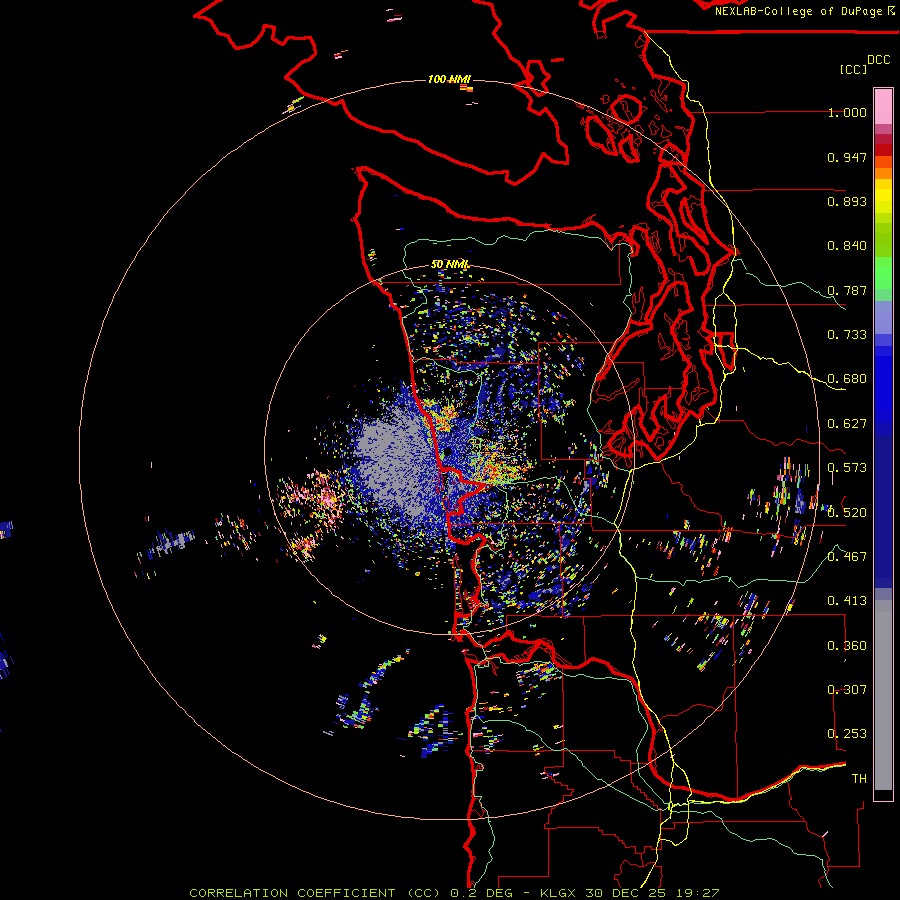Viewport: 900px width, 900px height.
Task: Select the TH threshold label
Action: click(859, 779)
